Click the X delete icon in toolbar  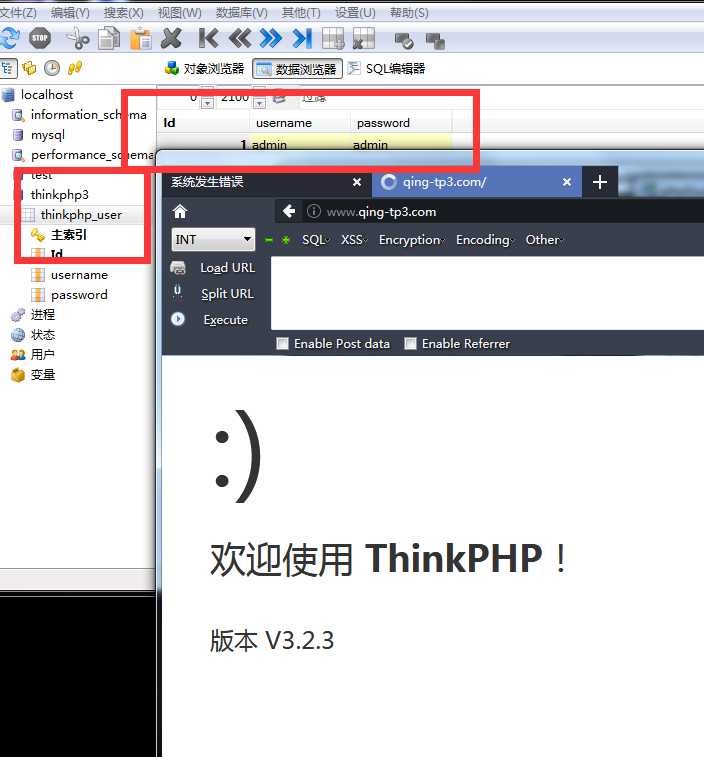tap(171, 38)
